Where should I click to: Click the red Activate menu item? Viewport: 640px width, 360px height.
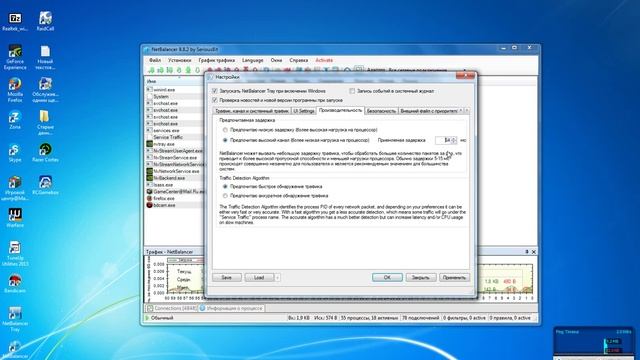[x=324, y=60]
